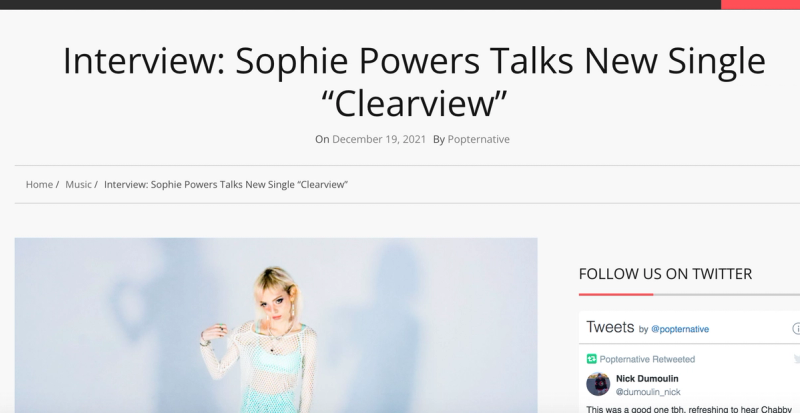Click the Popternative Retweeted label
800x413 pixels.
pyautogui.click(x=647, y=359)
